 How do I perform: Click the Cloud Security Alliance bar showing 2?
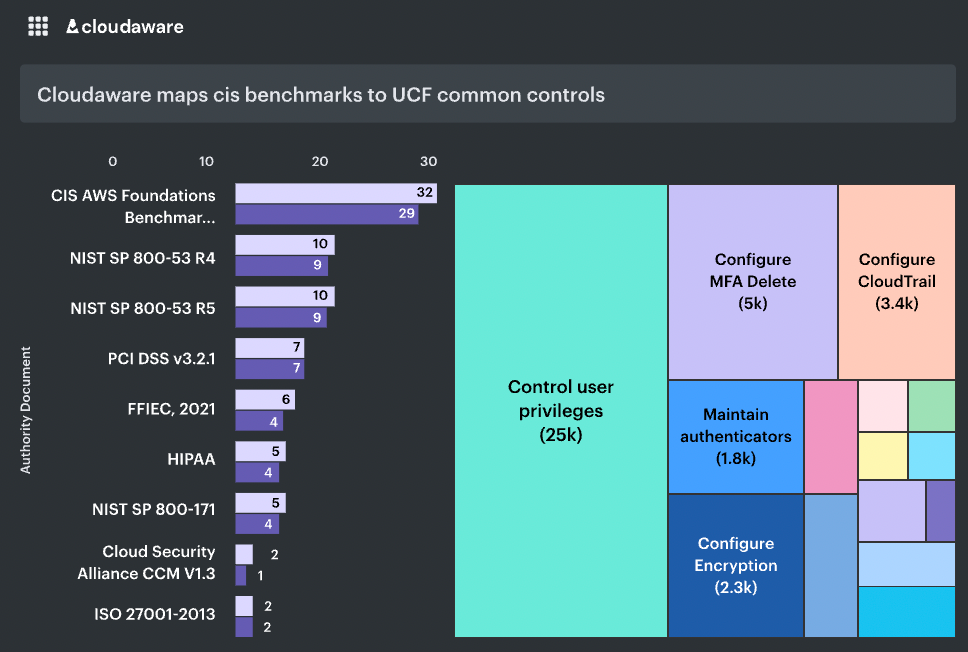pyautogui.click(x=244, y=554)
